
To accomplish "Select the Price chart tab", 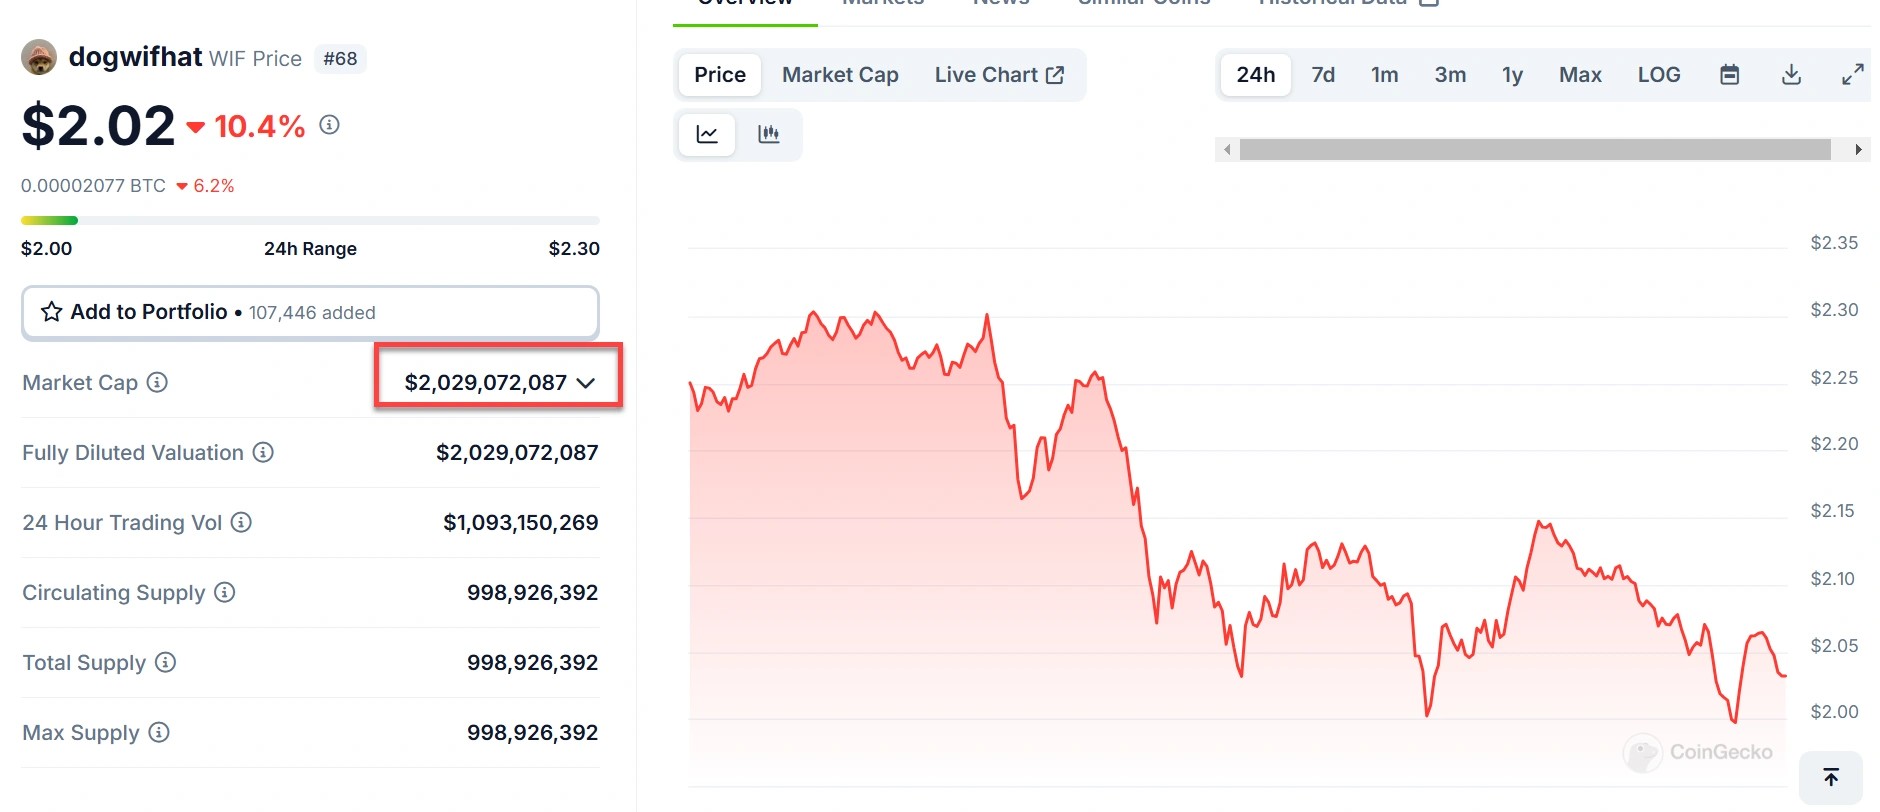I will tap(720, 75).
